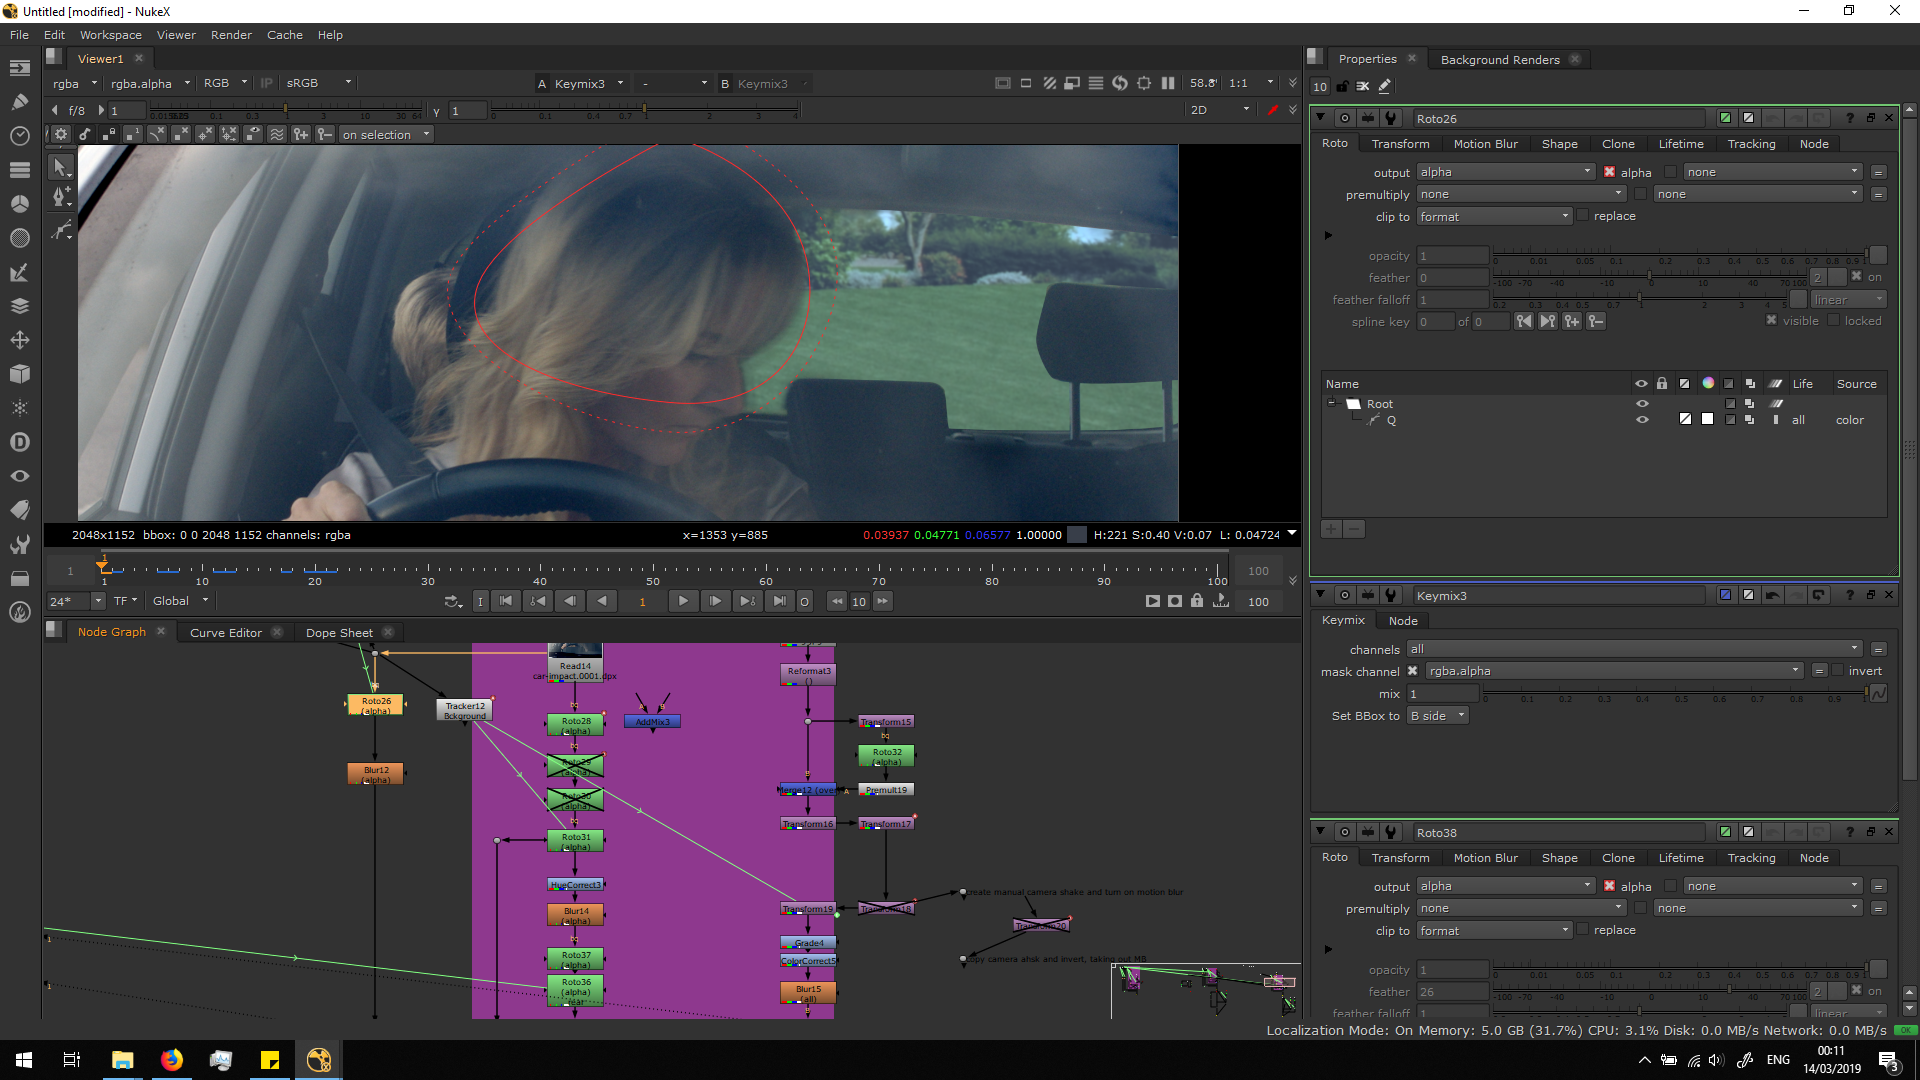Click the play forward button
This screenshot has height=1080, width=1920.
pos(683,601)
